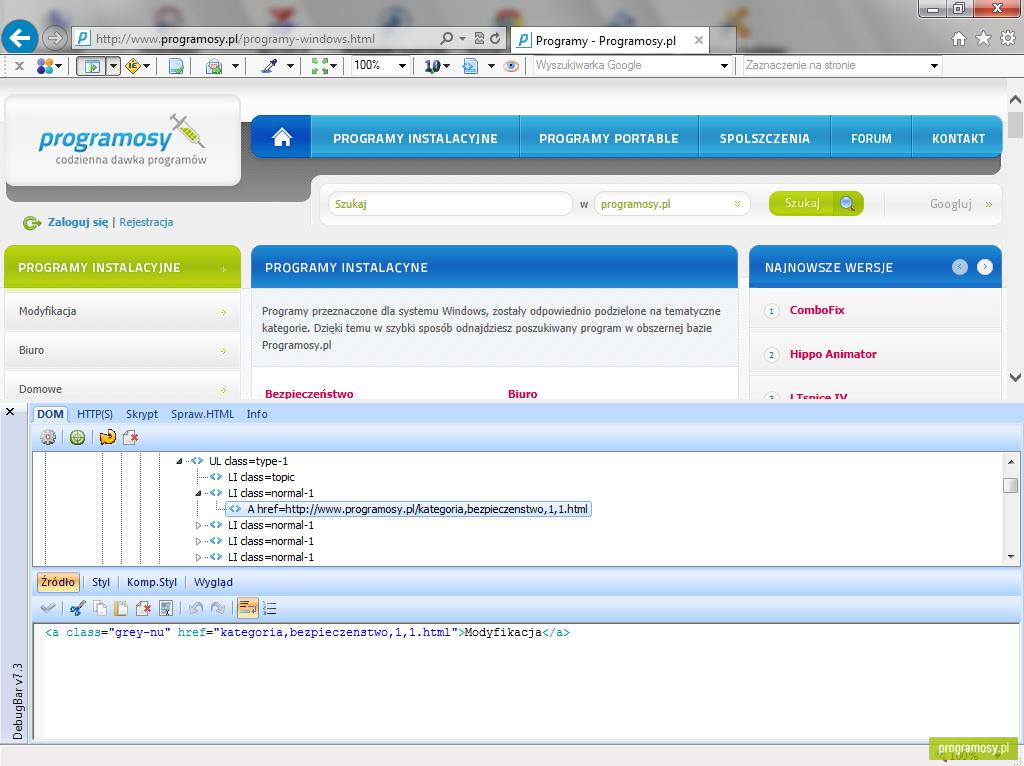This screenshot has width=1024, height=766.
Task: Click the blue script document icon
Action: [x=470, y=66]
